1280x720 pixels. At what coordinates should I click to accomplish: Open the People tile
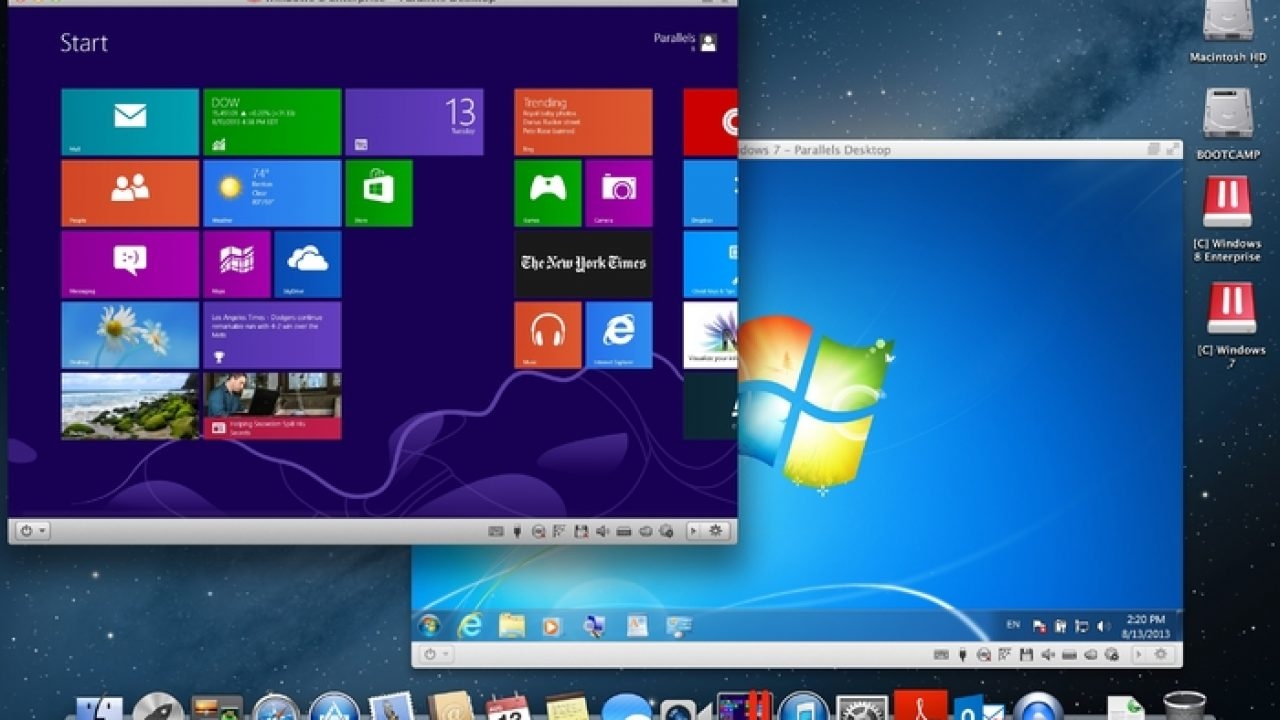[x=130, y=193]
